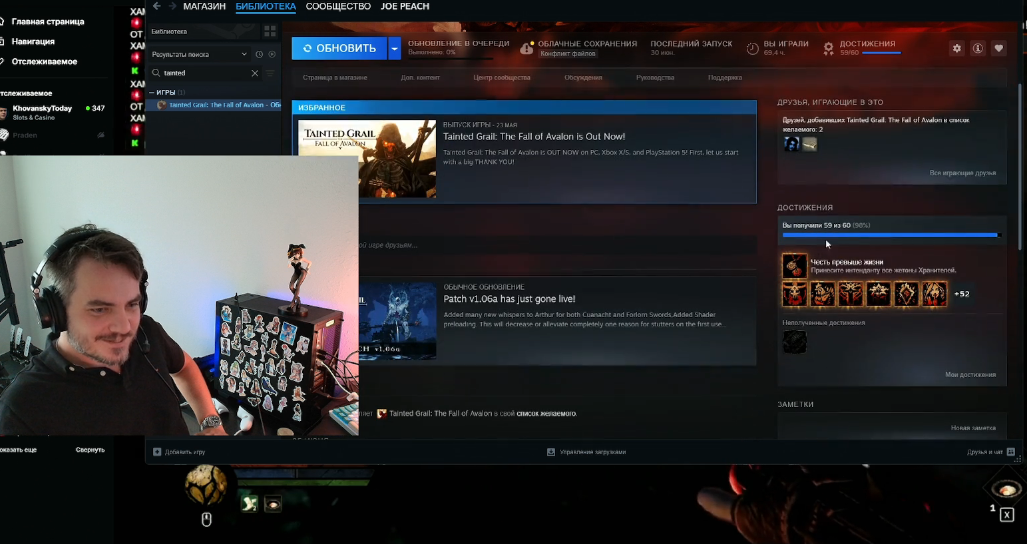Open 'Доп. контент' tab
The image size is (1027, 544).
coord(420,77)
